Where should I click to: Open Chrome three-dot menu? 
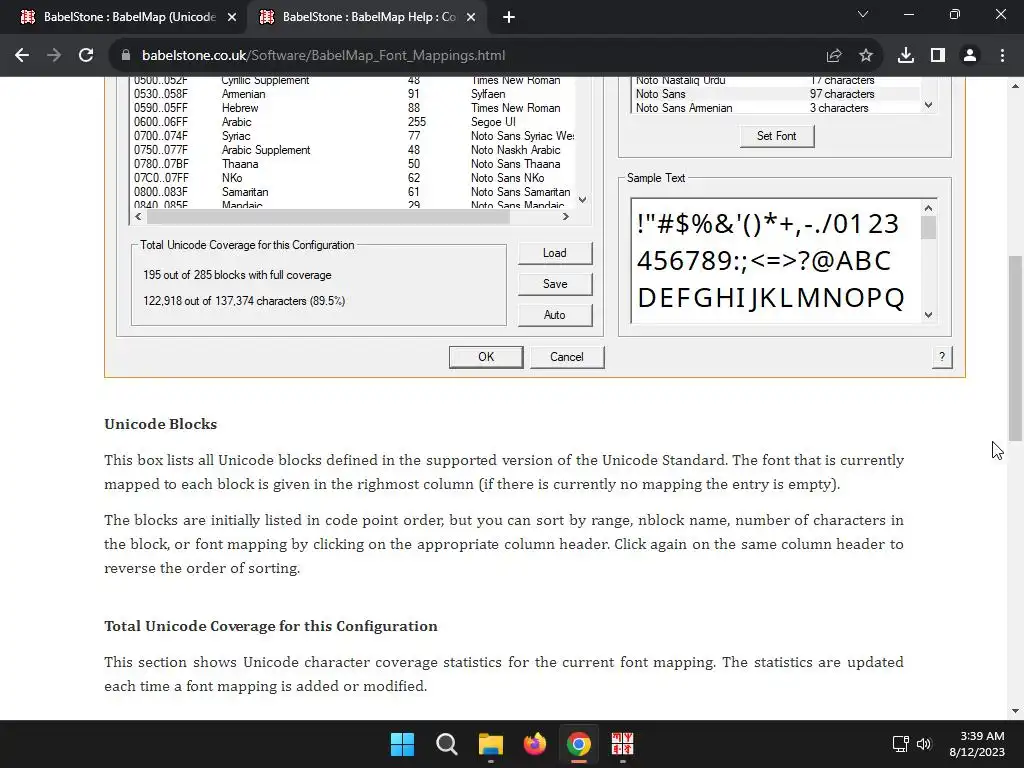pyautogui.click(x=1002, y=56)
